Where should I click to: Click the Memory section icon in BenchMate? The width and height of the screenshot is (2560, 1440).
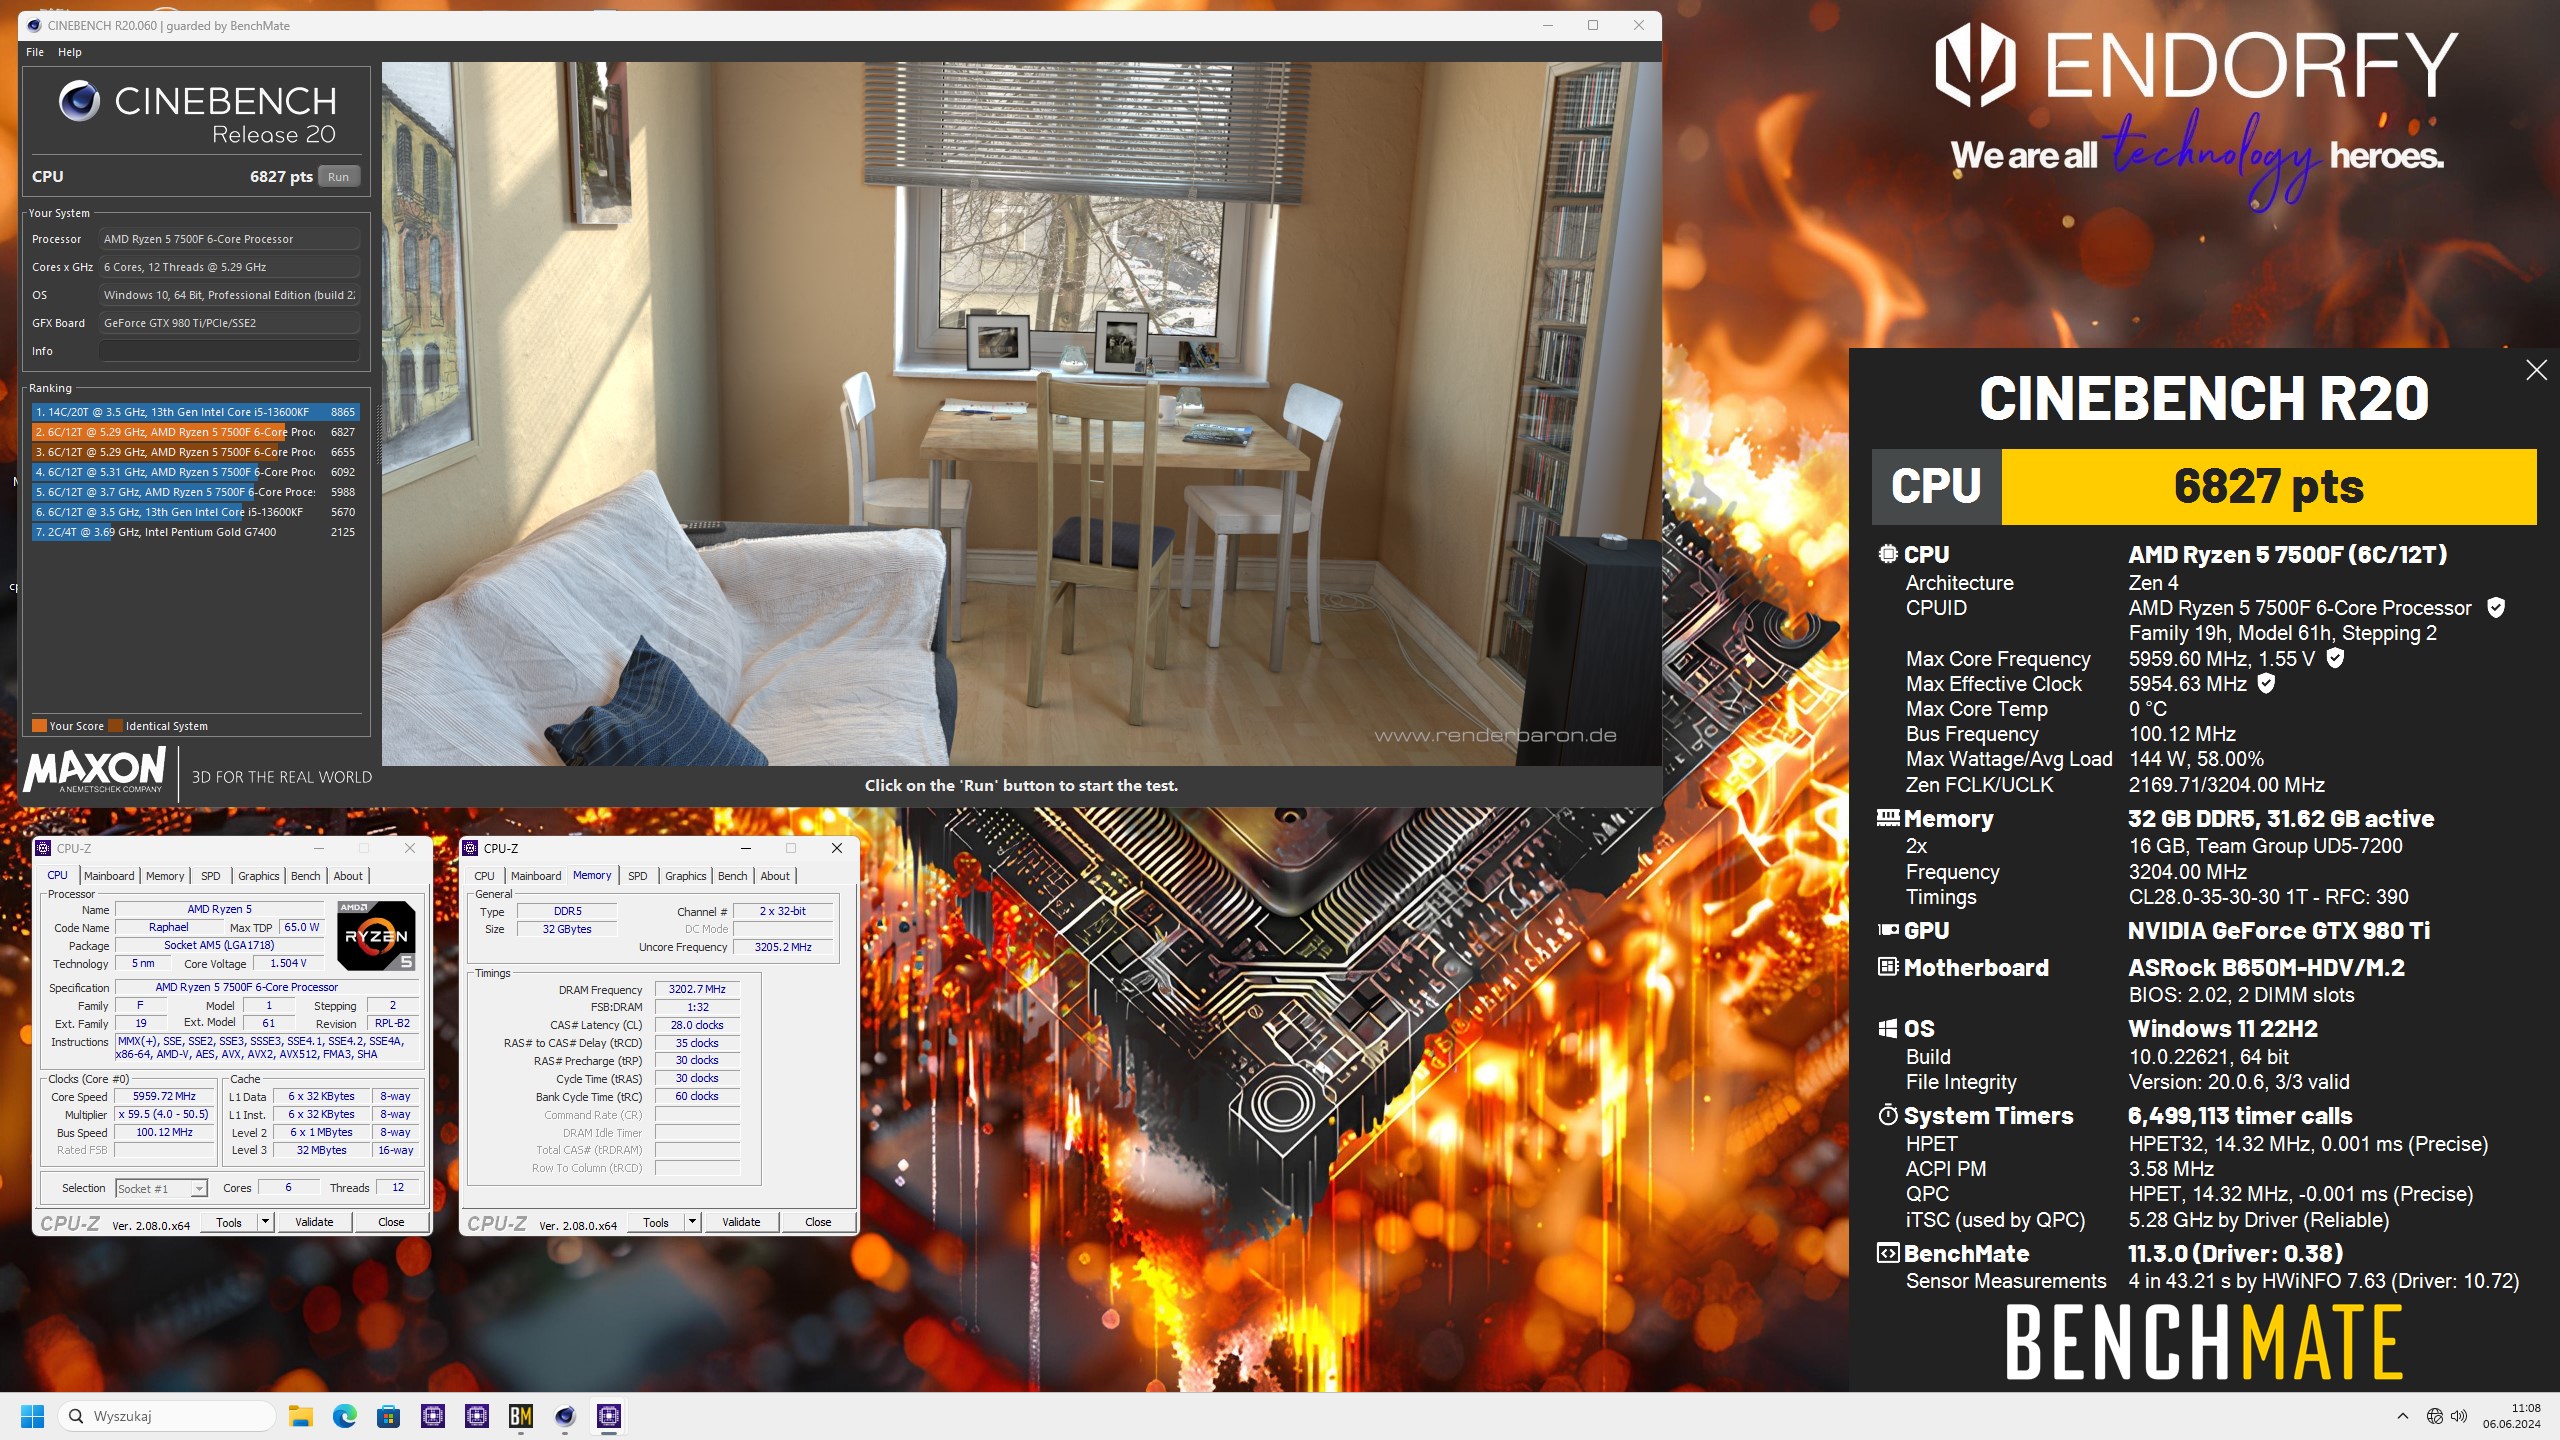1888,818
